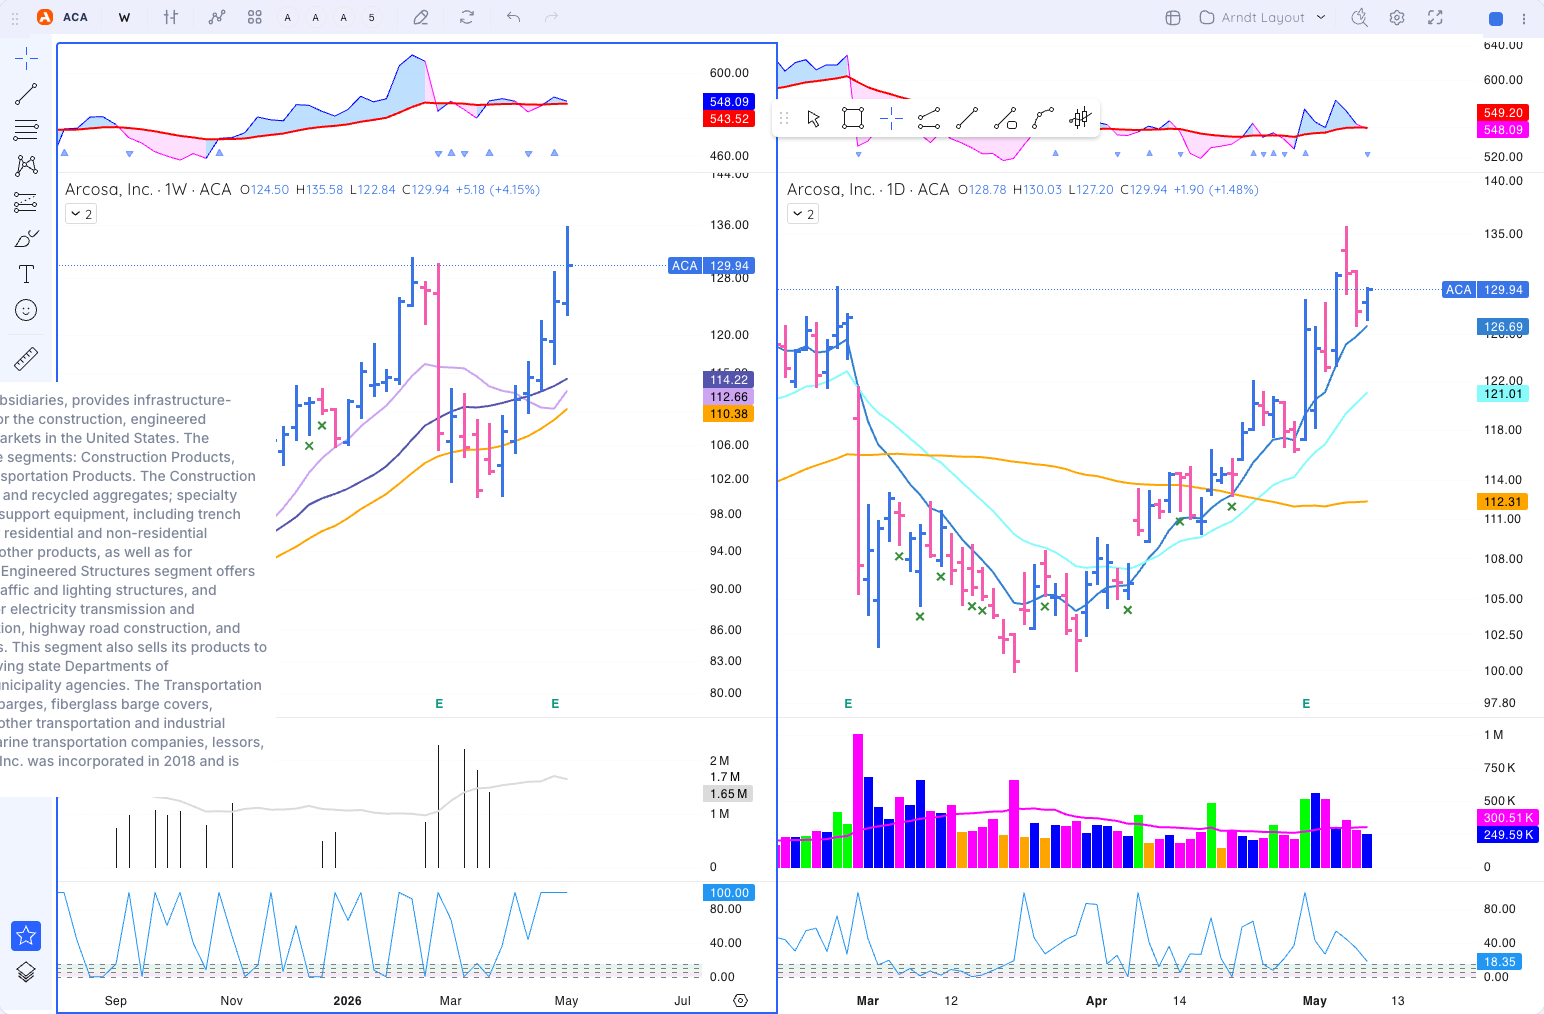
Task: Open the favorites star toolbar button
Action: coord(26,936)
